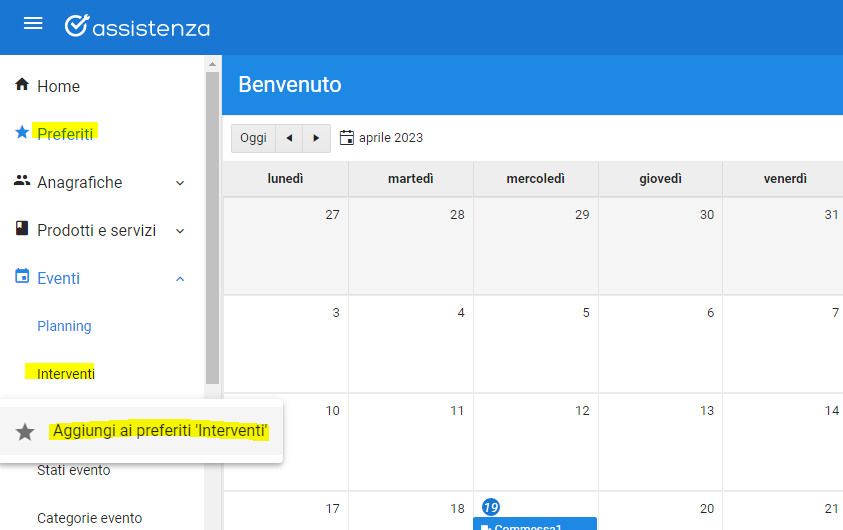843x530 pixels.
Task: Click the aprile 2023 date label
Action: click(391, 138)
